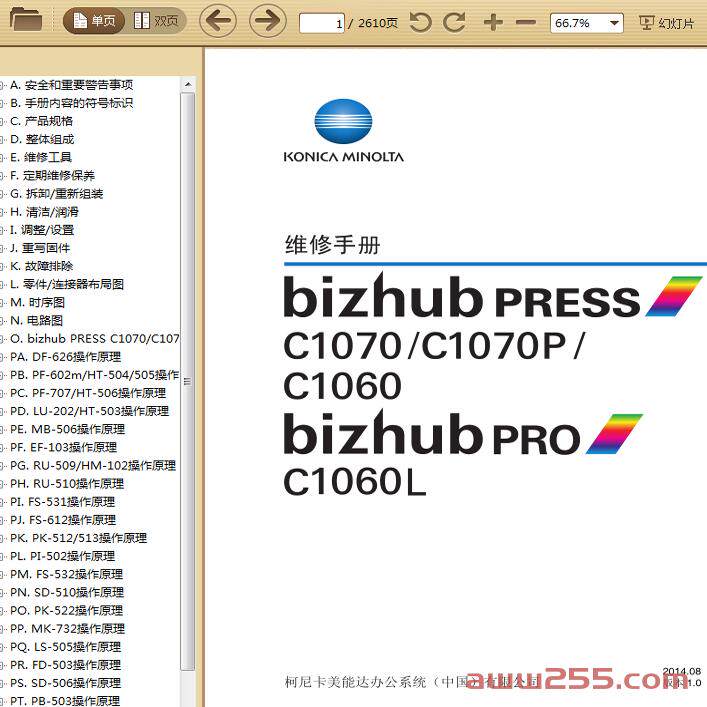The image size is (707, 707).
Task: Open bookmark J. 重写固件
Action: coord(40,248)
